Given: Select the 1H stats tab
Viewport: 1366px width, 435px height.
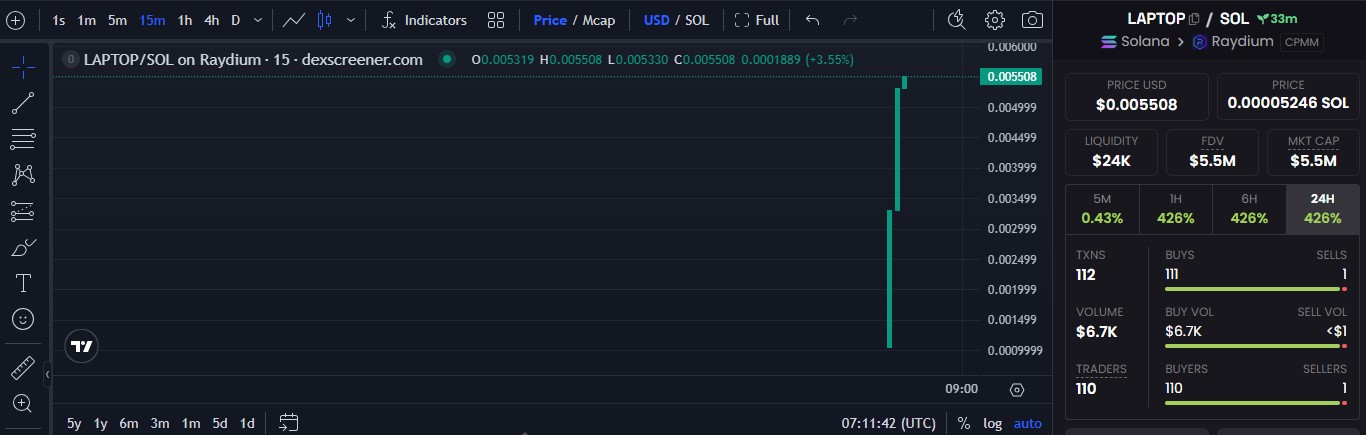Looking at the screenshot, I should click(x=1176, y=209).
